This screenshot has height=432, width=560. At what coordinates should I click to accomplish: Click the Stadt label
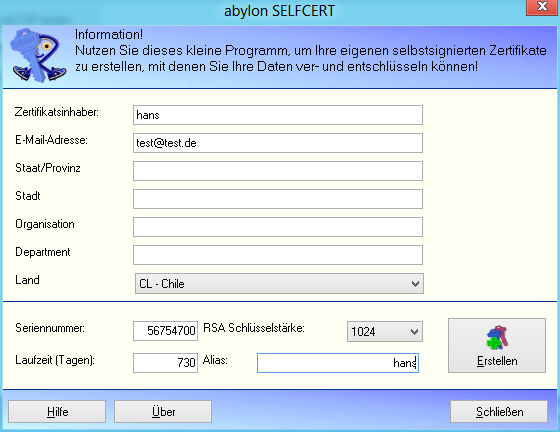click(x=28, y=196)
